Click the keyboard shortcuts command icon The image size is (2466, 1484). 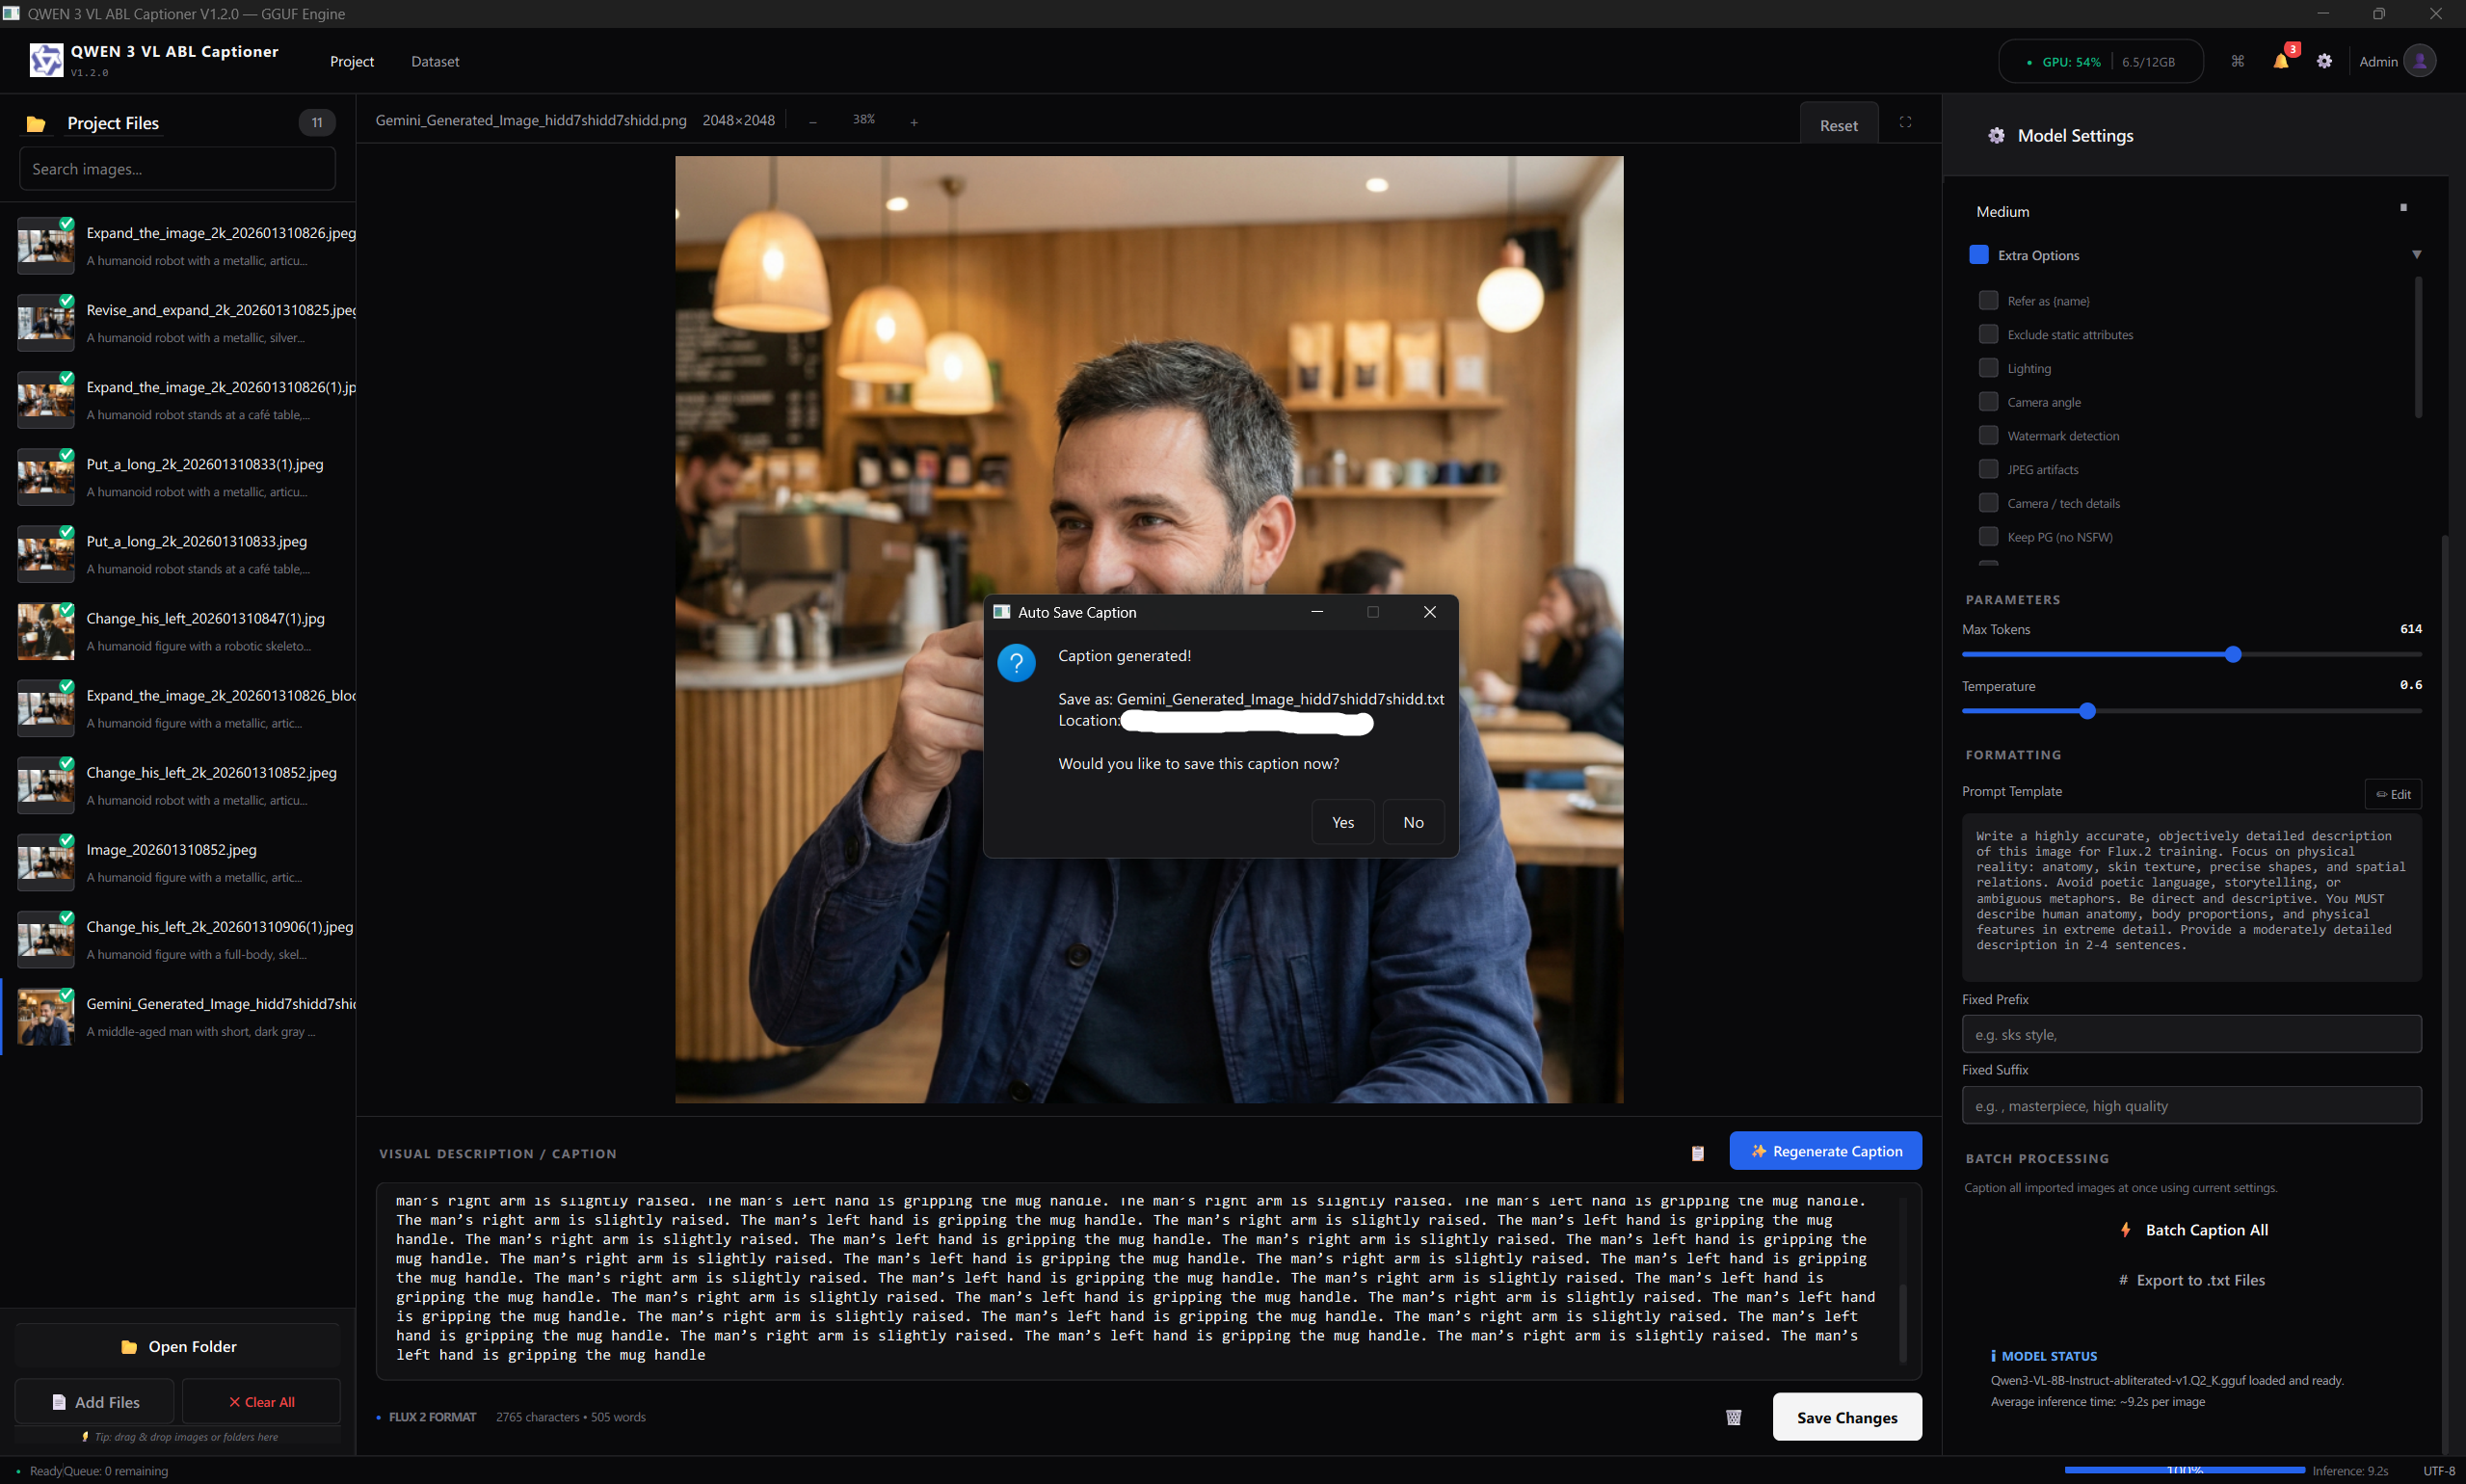pyautogui.click(x=2238, y=61)
